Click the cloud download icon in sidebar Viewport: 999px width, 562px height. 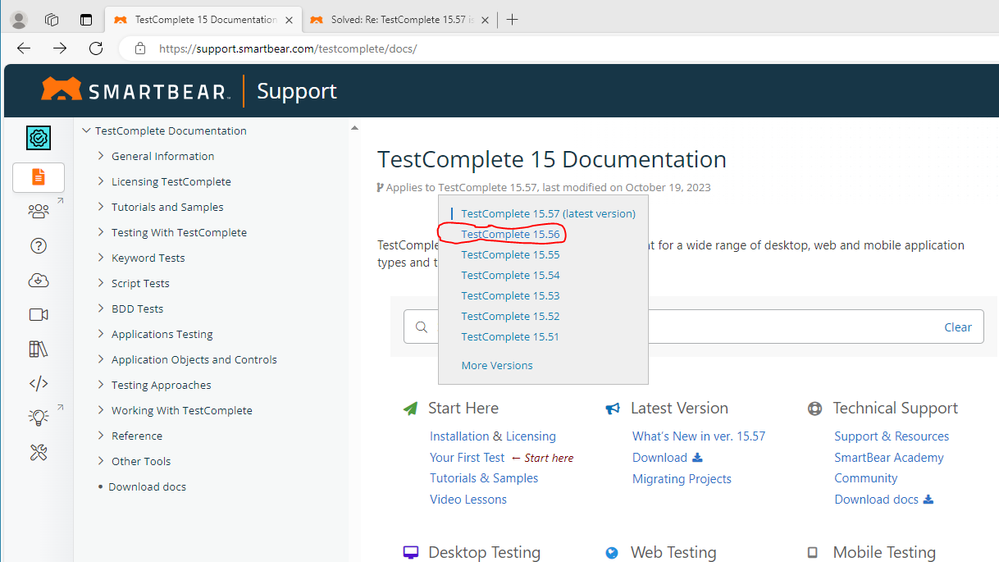(38, 281)
